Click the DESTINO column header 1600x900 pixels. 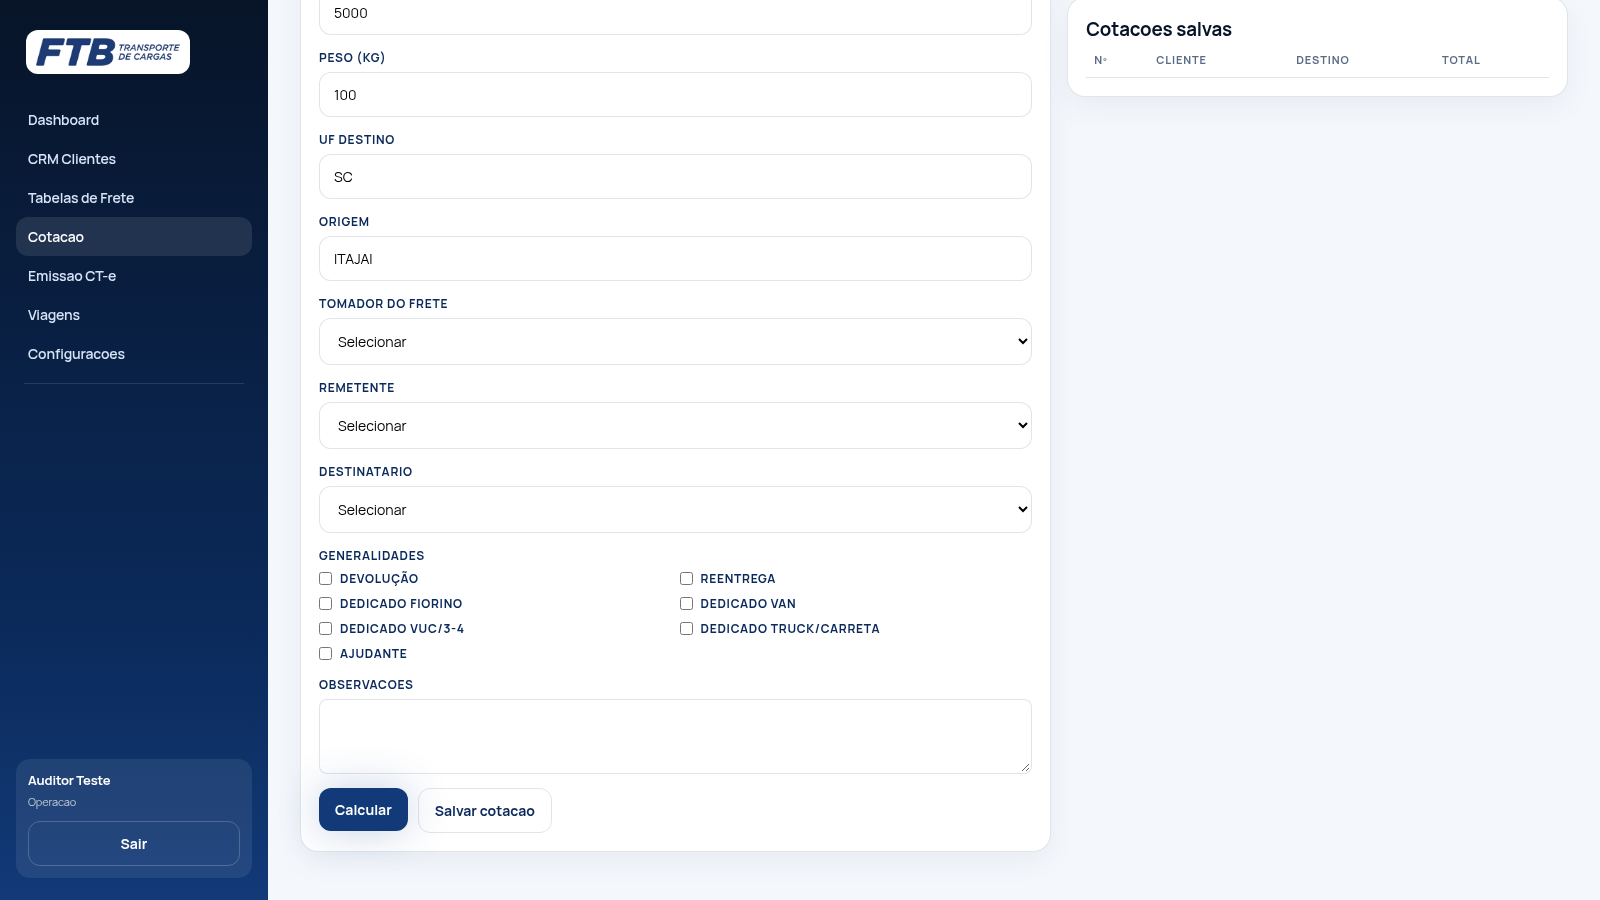click(x=1322, y=60)
